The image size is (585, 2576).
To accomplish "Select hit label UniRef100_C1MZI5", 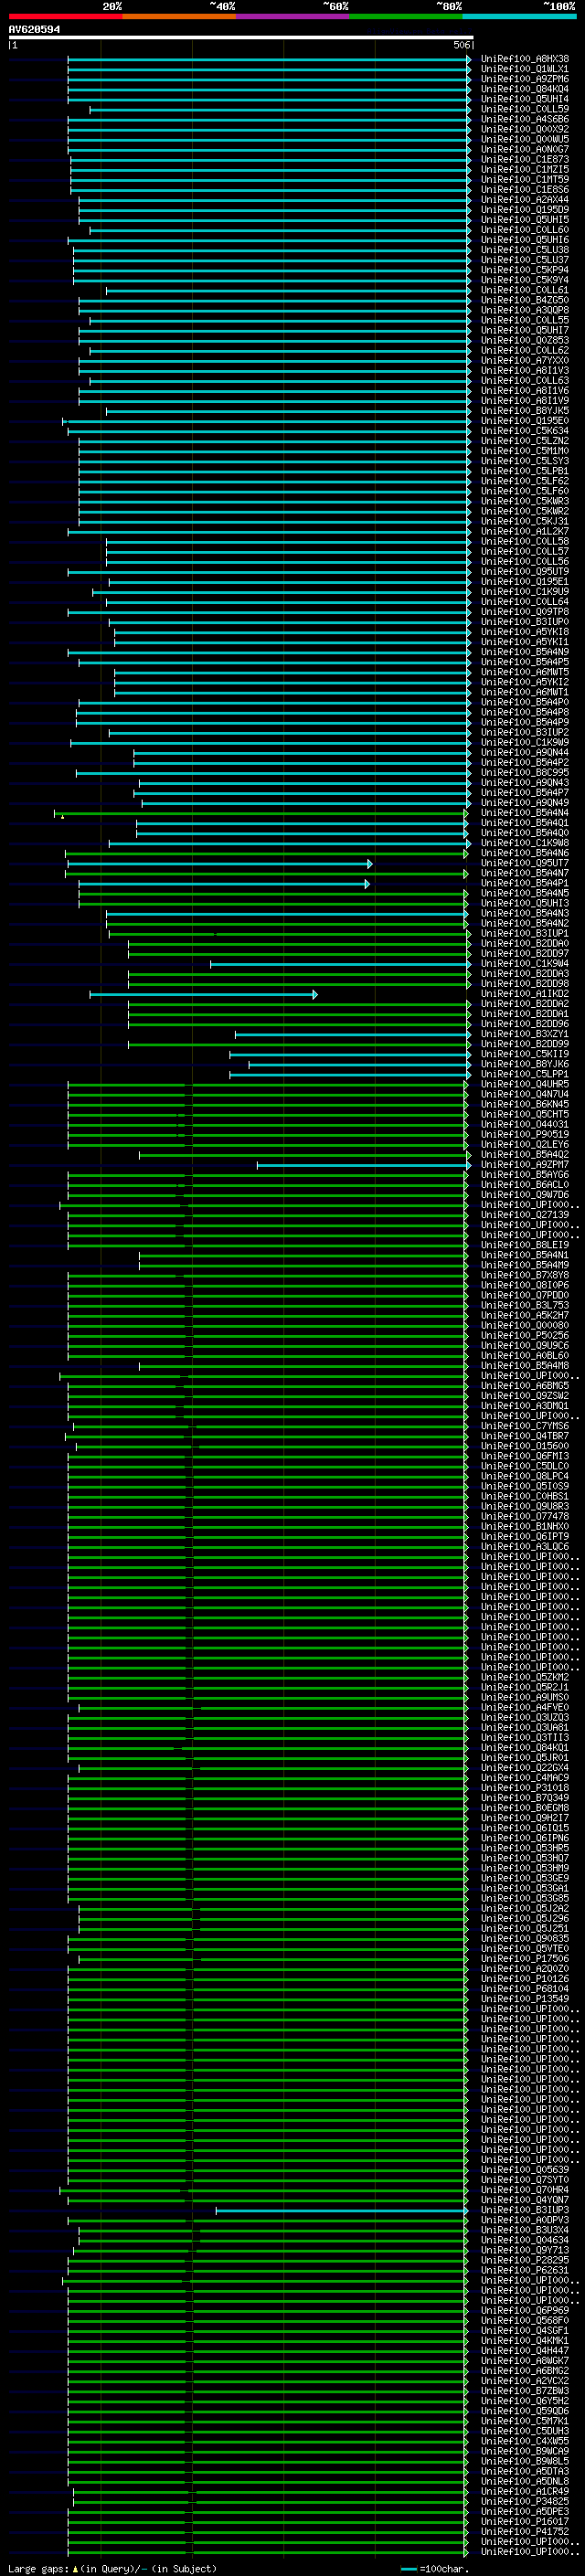I will 525,169.
